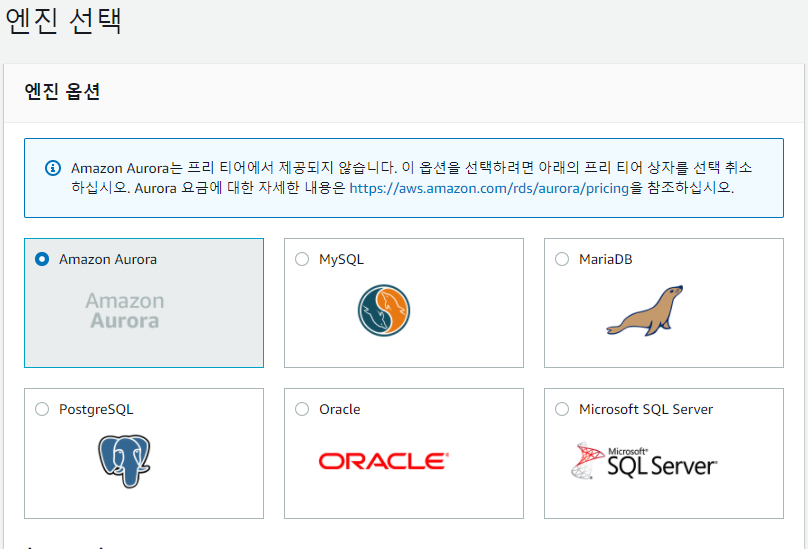Viewport: 808px width, 549px height.
Task: Select the Amazon Aurora radio button
Action: (x=42, y=259)
